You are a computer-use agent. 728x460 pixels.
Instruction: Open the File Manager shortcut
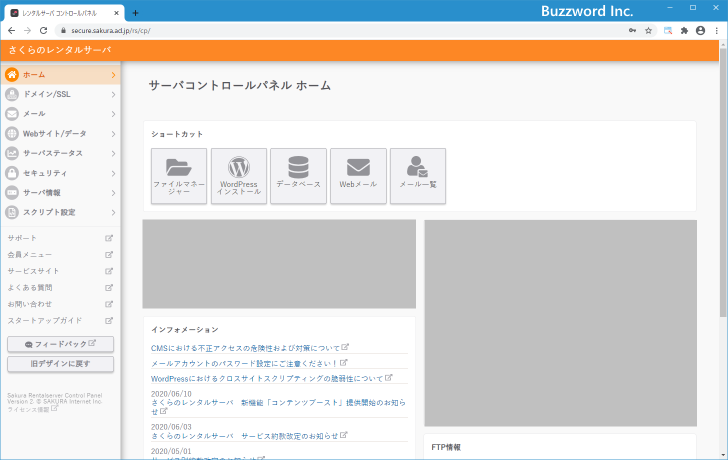(179, 176)
